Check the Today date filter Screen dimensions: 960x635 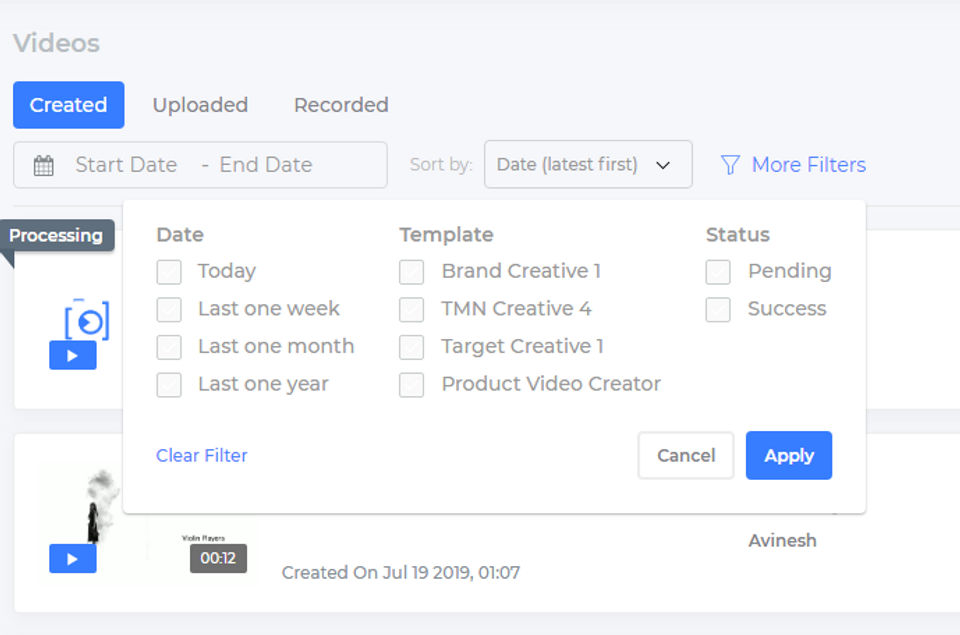coord(169,272)
